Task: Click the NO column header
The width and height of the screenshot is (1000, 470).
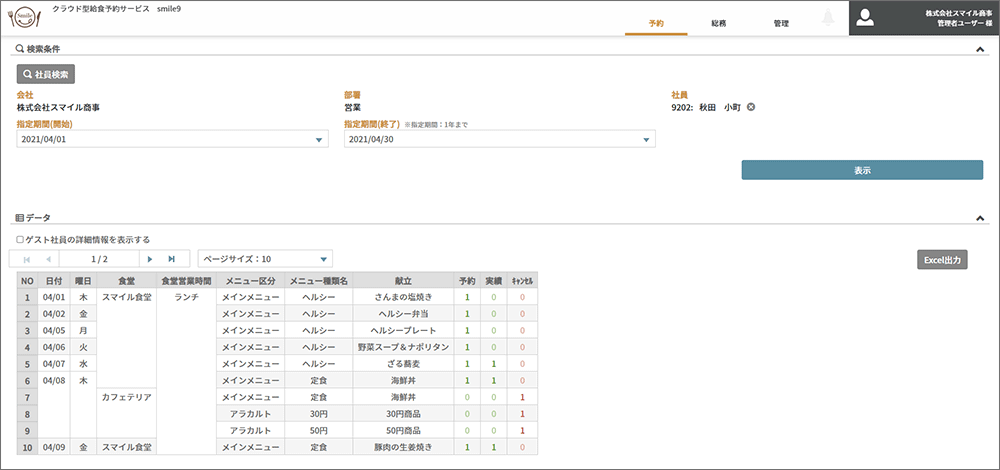Action: (27, 281)
